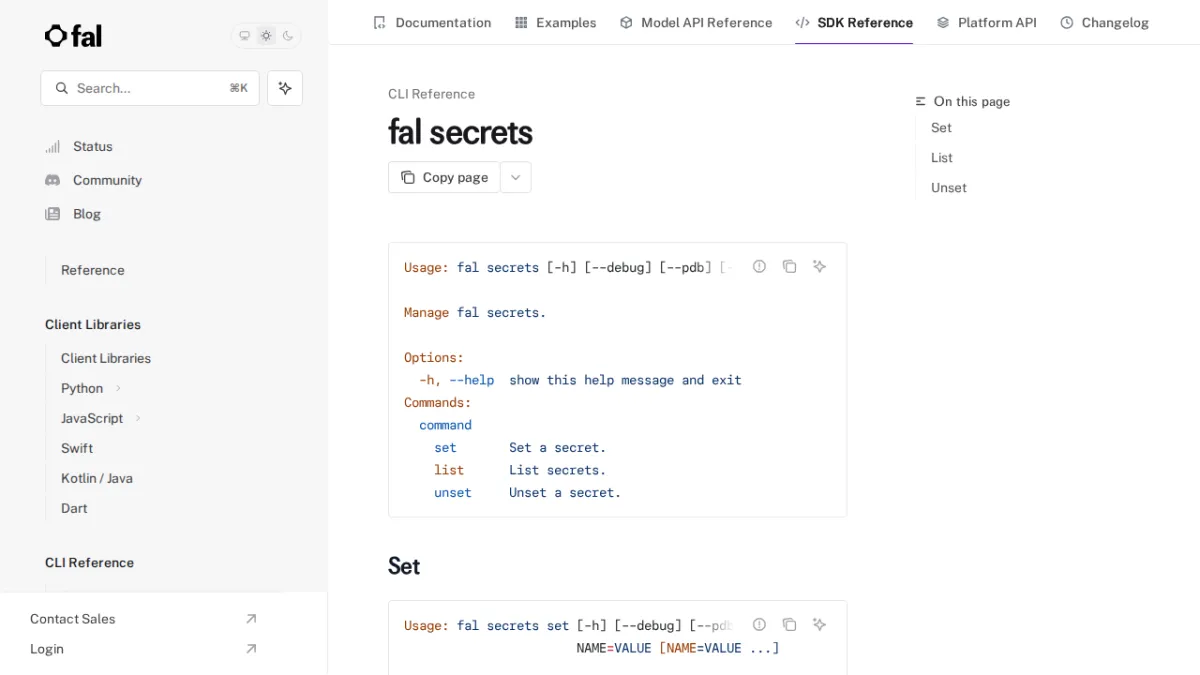Click the Contact Sales external arrow icon
Viewport: 1200px width, 675px height.
(x=251, y=619)
